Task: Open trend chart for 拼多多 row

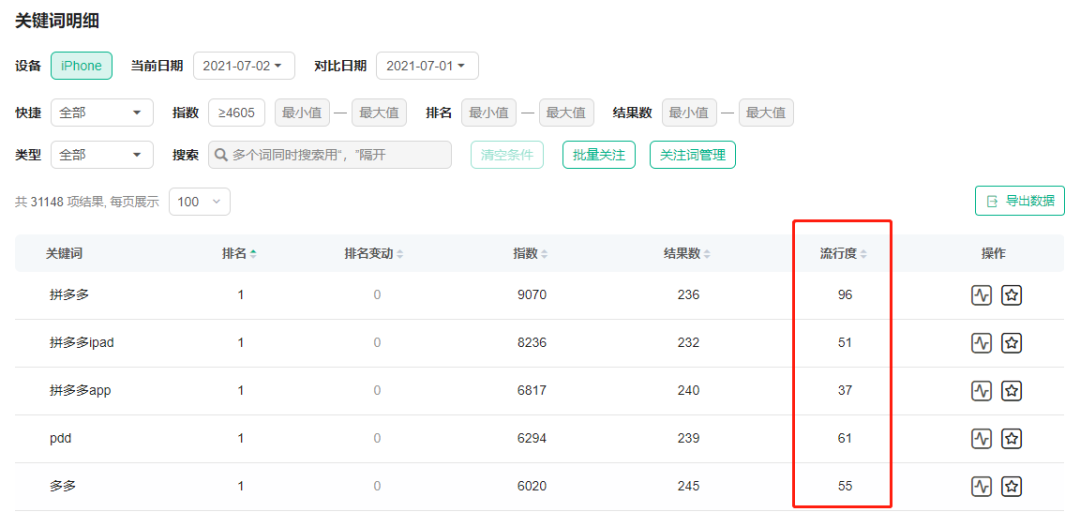Action: point(981,296)
